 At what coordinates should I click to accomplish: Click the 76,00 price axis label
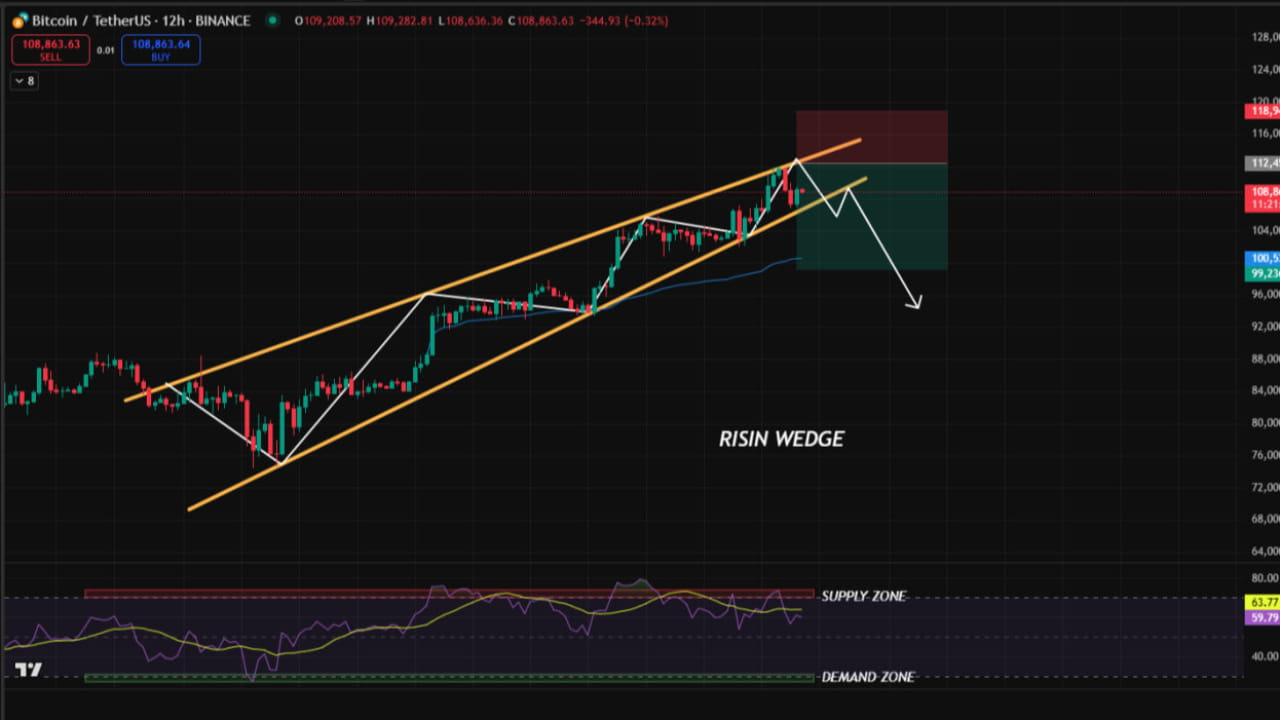pos(1265,455)
